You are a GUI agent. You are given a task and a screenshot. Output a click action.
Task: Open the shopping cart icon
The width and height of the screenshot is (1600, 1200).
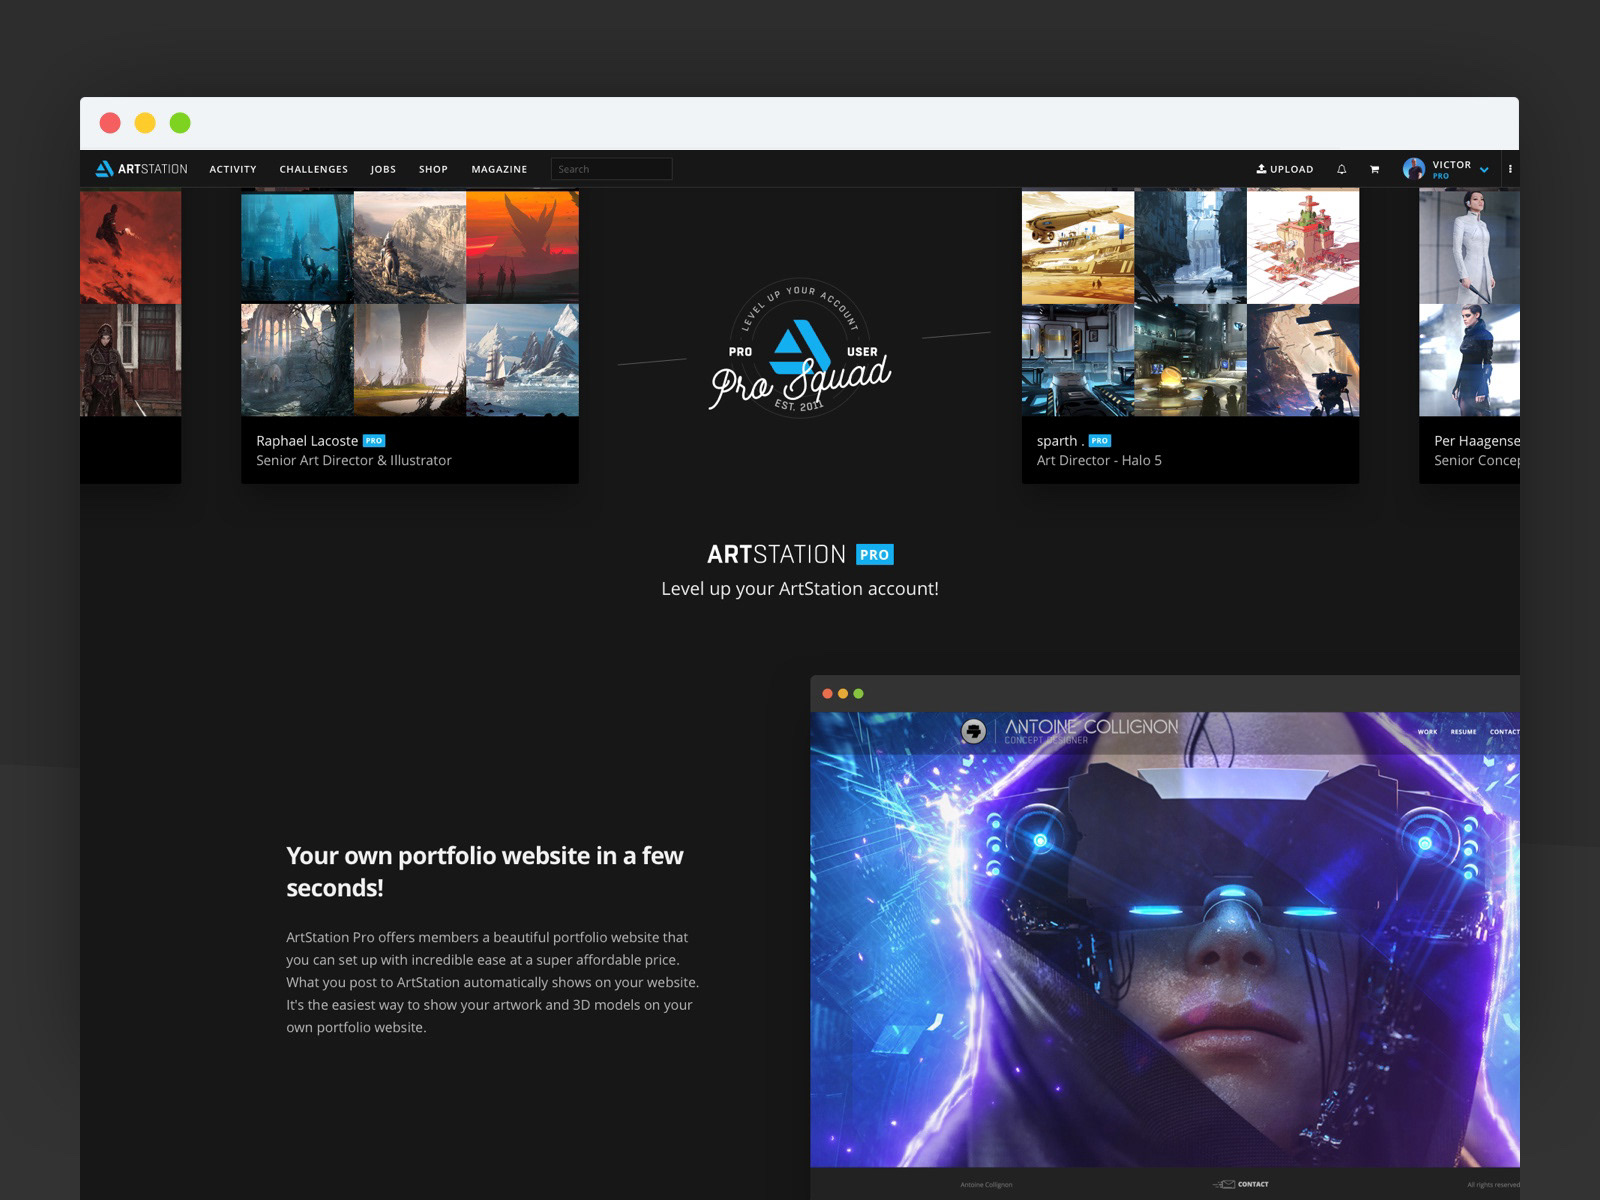pyautogui.click(x=1374, y=169)
